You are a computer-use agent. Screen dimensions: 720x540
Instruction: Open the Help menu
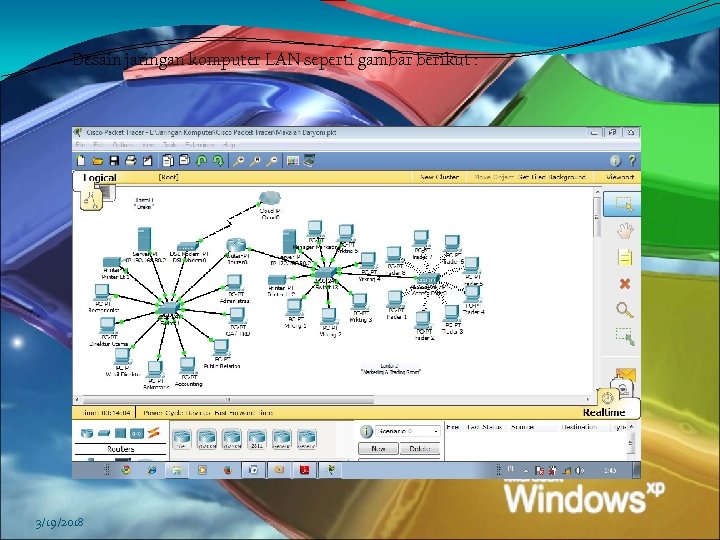(229, 145)
